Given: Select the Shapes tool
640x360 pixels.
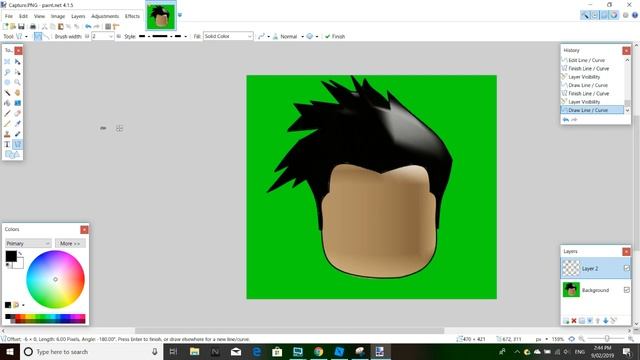Looking at the screenshot, I should [12, 154].
